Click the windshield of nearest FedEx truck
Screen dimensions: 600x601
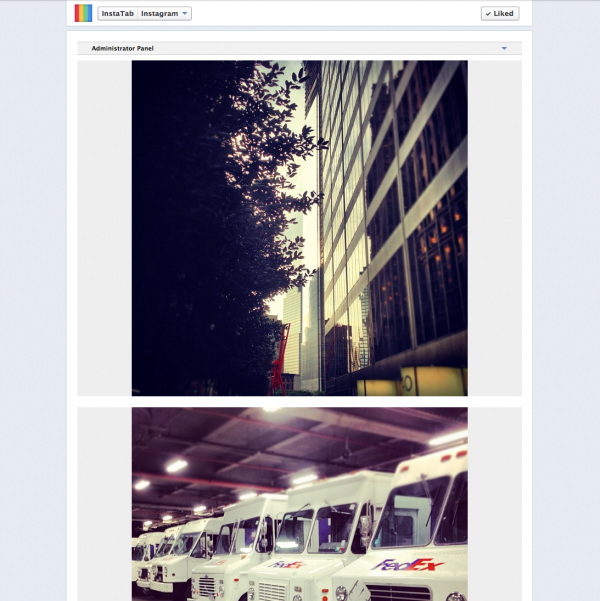click(x=410, y=510)
